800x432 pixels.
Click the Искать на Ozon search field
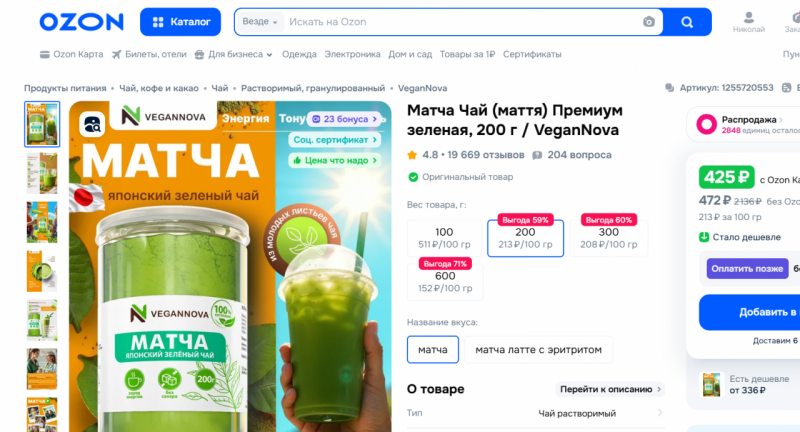click(462, 22)
